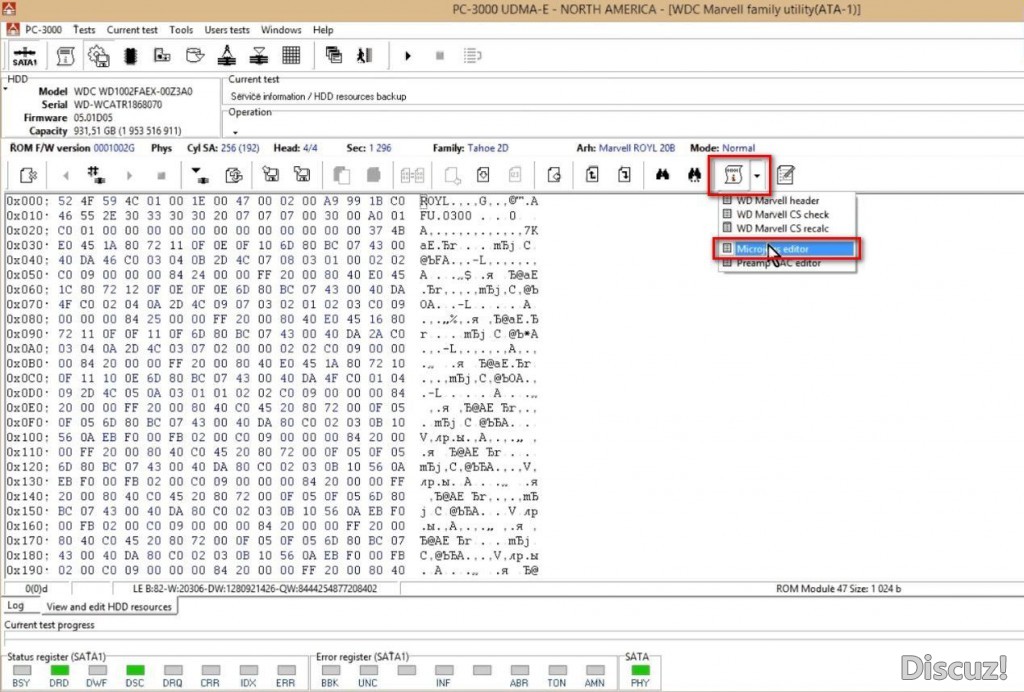The image size is (1024, 692).
Task: Click the circuit board icon beside the microchip
Action: click(x=162, y=55)
